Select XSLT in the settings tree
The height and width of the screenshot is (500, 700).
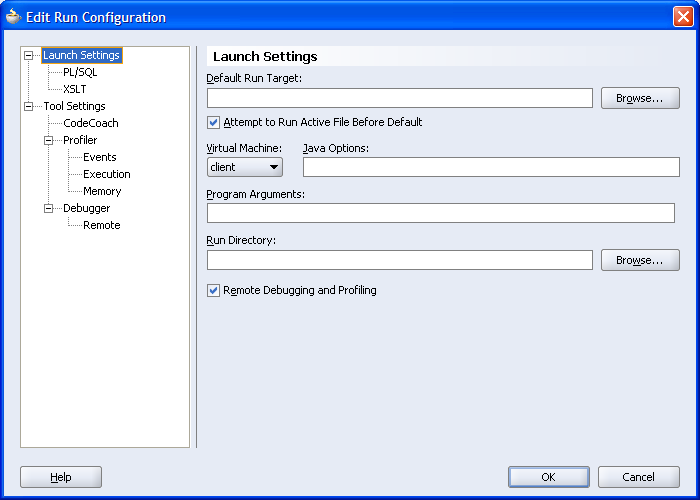click(x=75, y=90)
